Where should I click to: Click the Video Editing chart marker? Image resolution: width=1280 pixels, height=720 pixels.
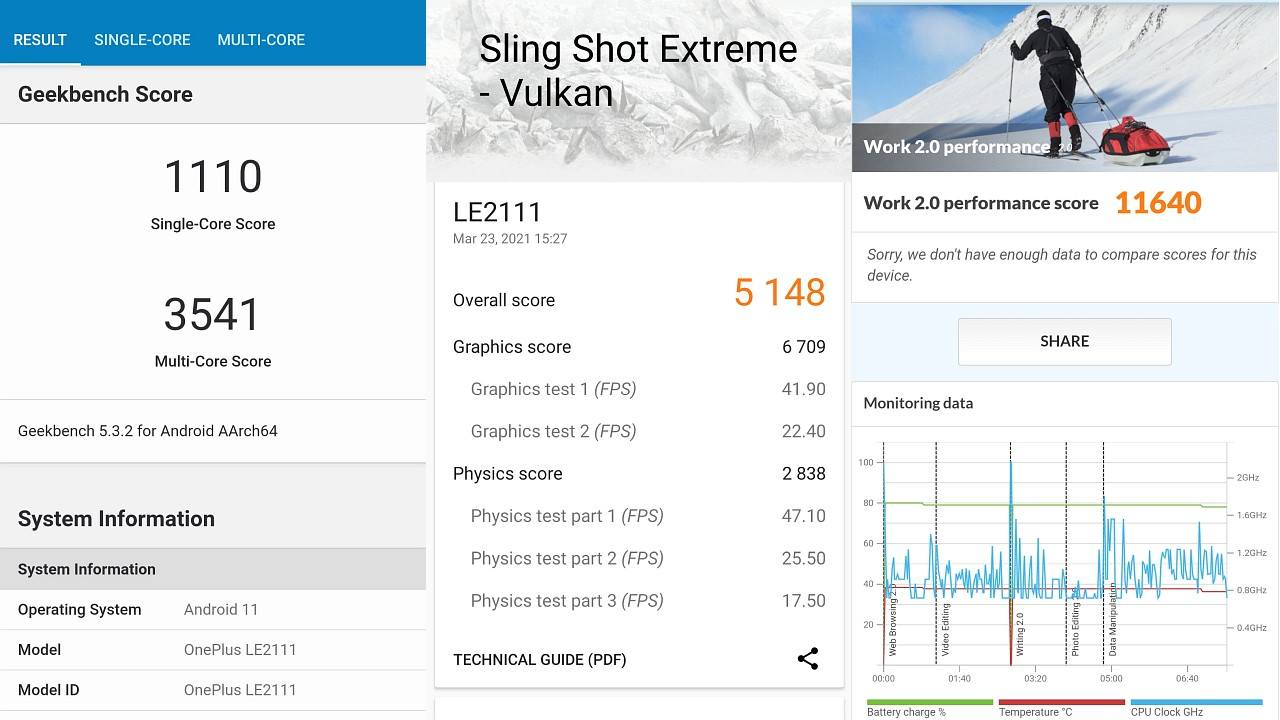tap(946, 629)
